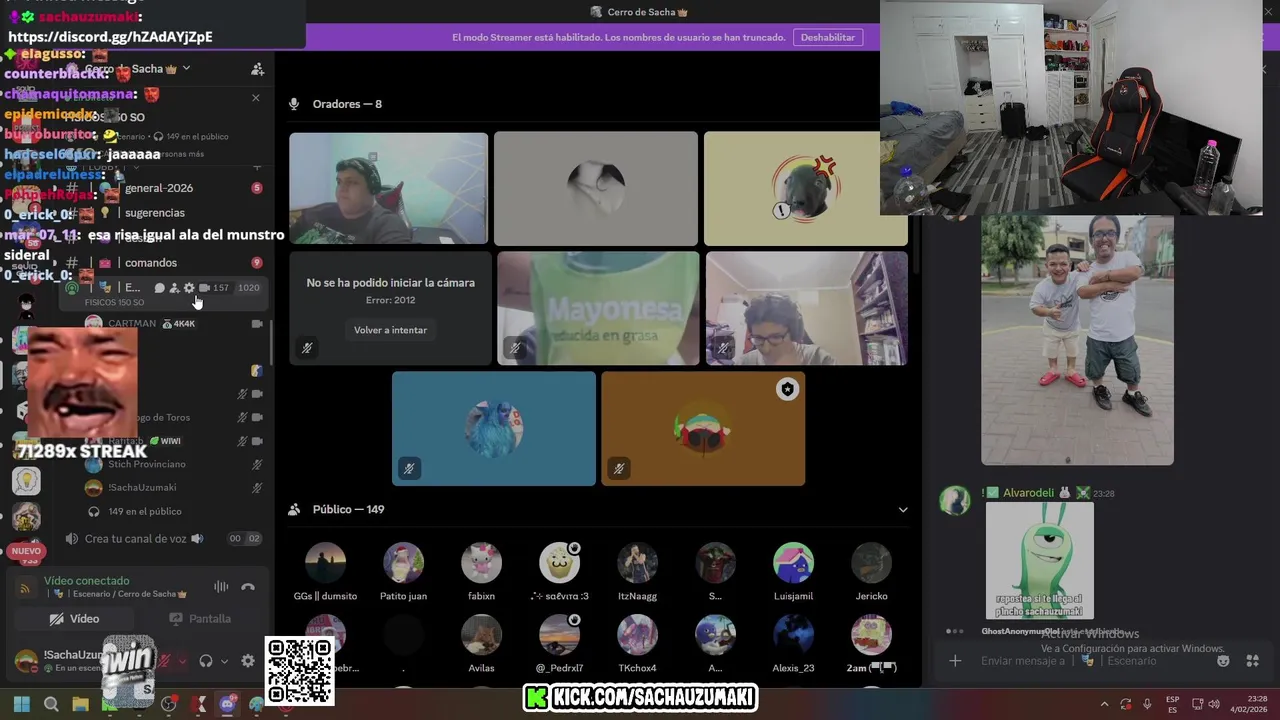The width and height of the screenshot is (1280, 720).
Task: Click the Pantalla screen share button
Action: tap(200, 619)
